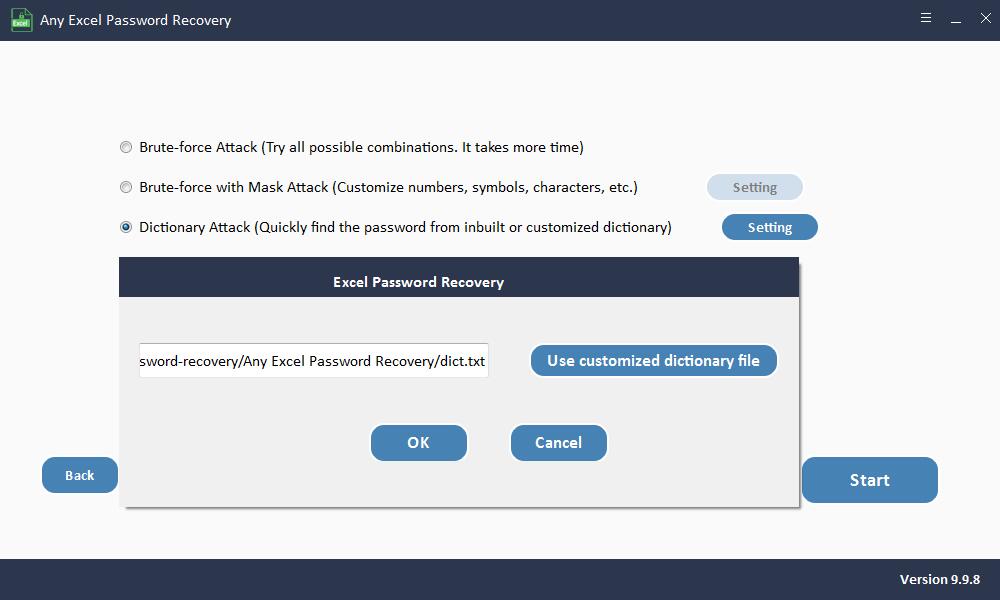Click the Brute-force Attack option description text

[x=361, y=148]
